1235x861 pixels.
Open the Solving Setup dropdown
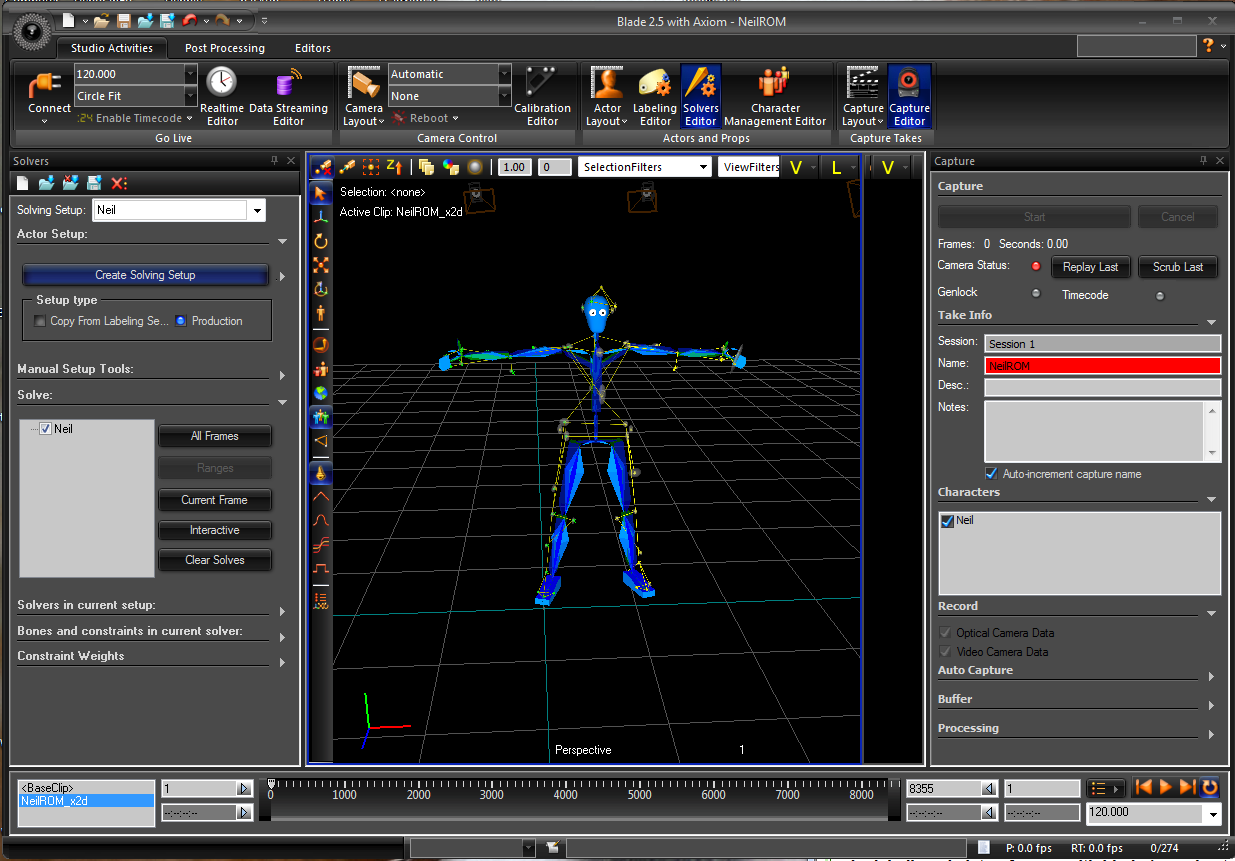tap(258, 211)
